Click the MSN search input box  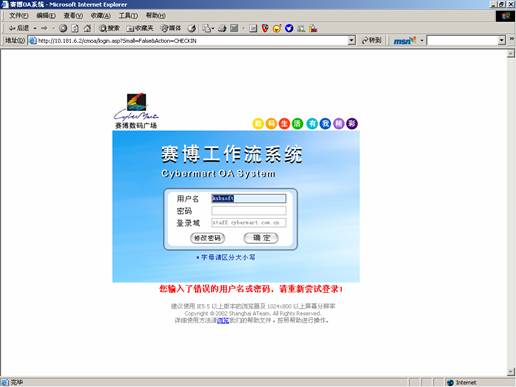pyautogui.click(x=463, y=41)
